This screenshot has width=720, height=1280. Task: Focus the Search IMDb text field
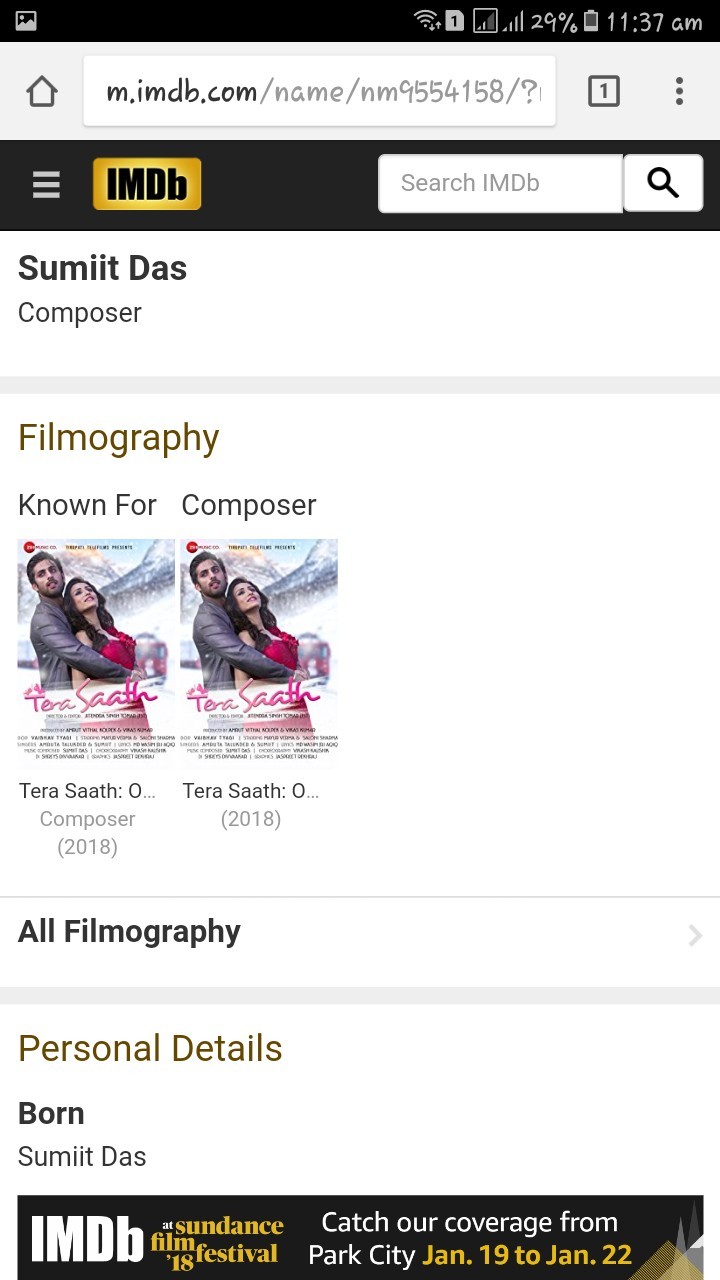500,183
